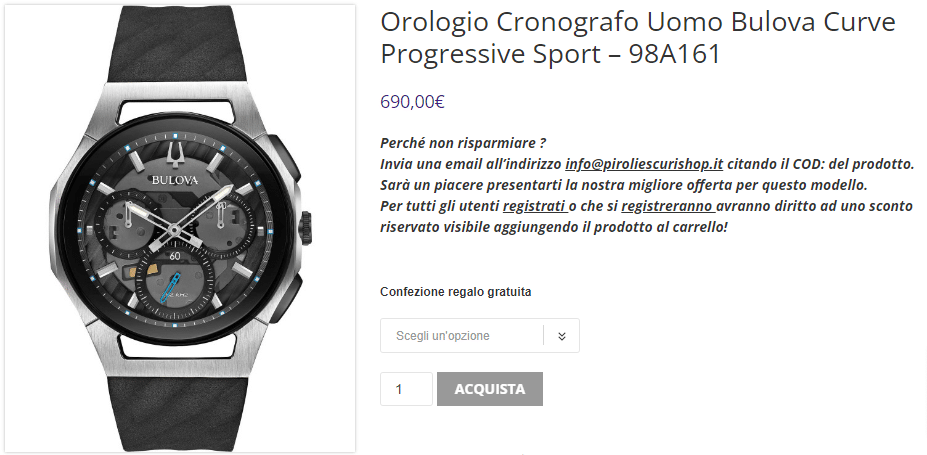Focus the quantity input field showing 1
Image resolution: width=927 pixels, height=455 pixels.
click(406, 389)
